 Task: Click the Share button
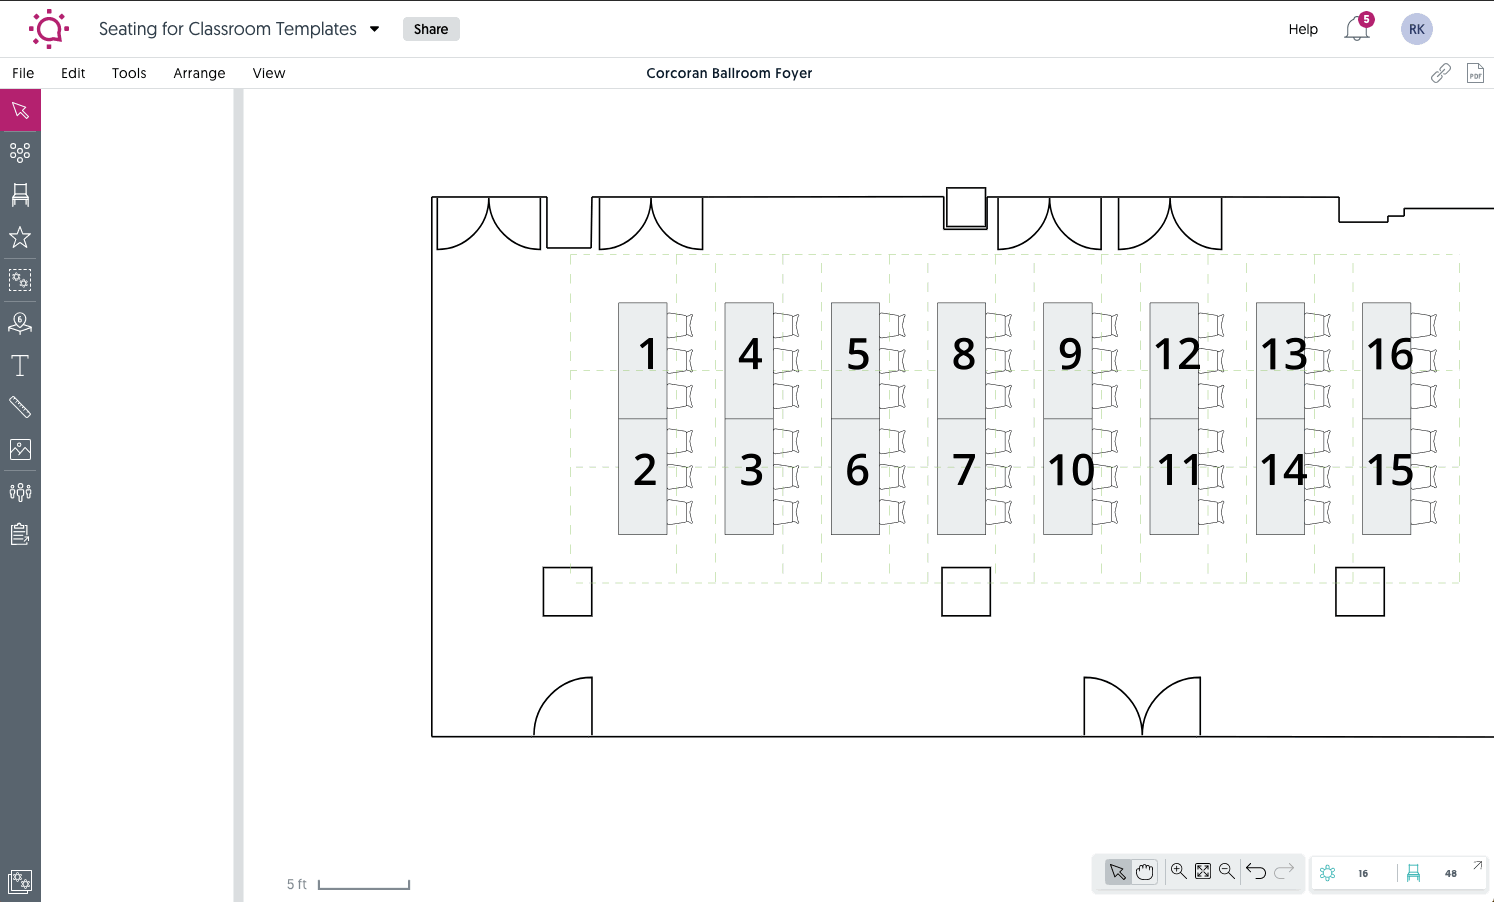click(430, 29)
